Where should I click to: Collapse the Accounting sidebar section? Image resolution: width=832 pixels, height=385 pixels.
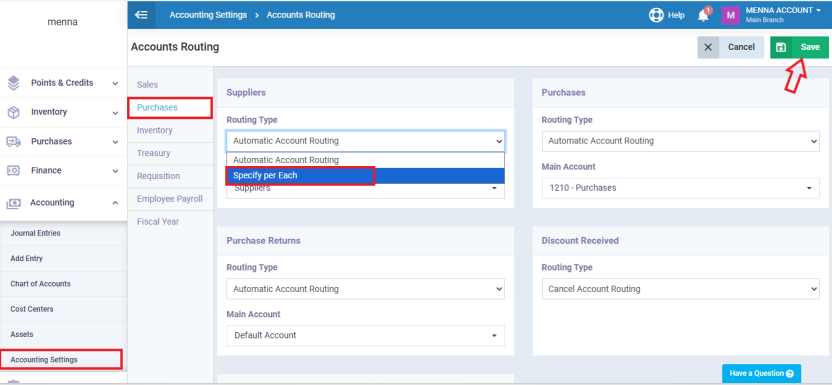point(115,203)
